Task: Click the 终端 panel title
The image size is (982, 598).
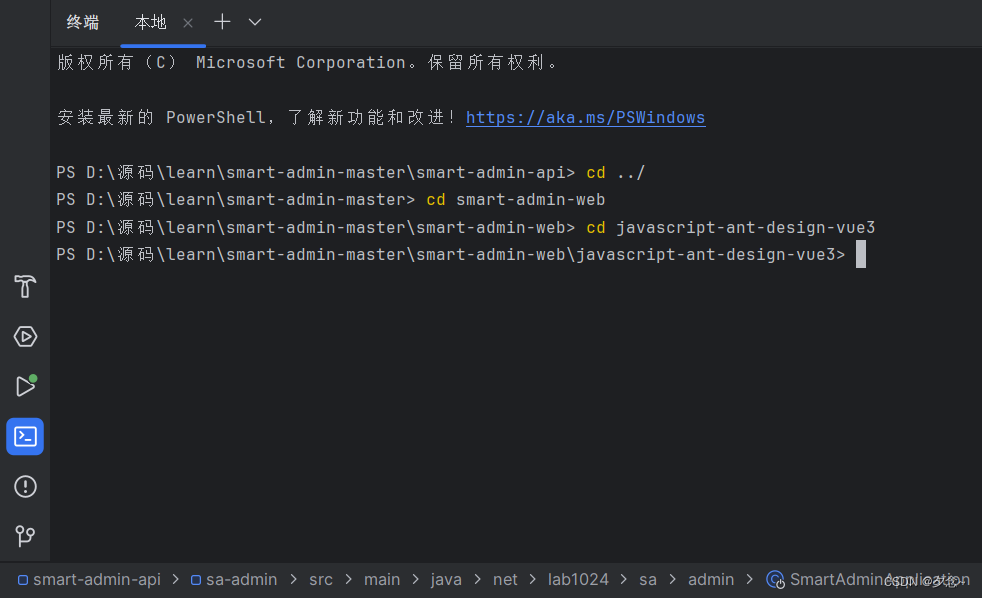Action: 83,22
